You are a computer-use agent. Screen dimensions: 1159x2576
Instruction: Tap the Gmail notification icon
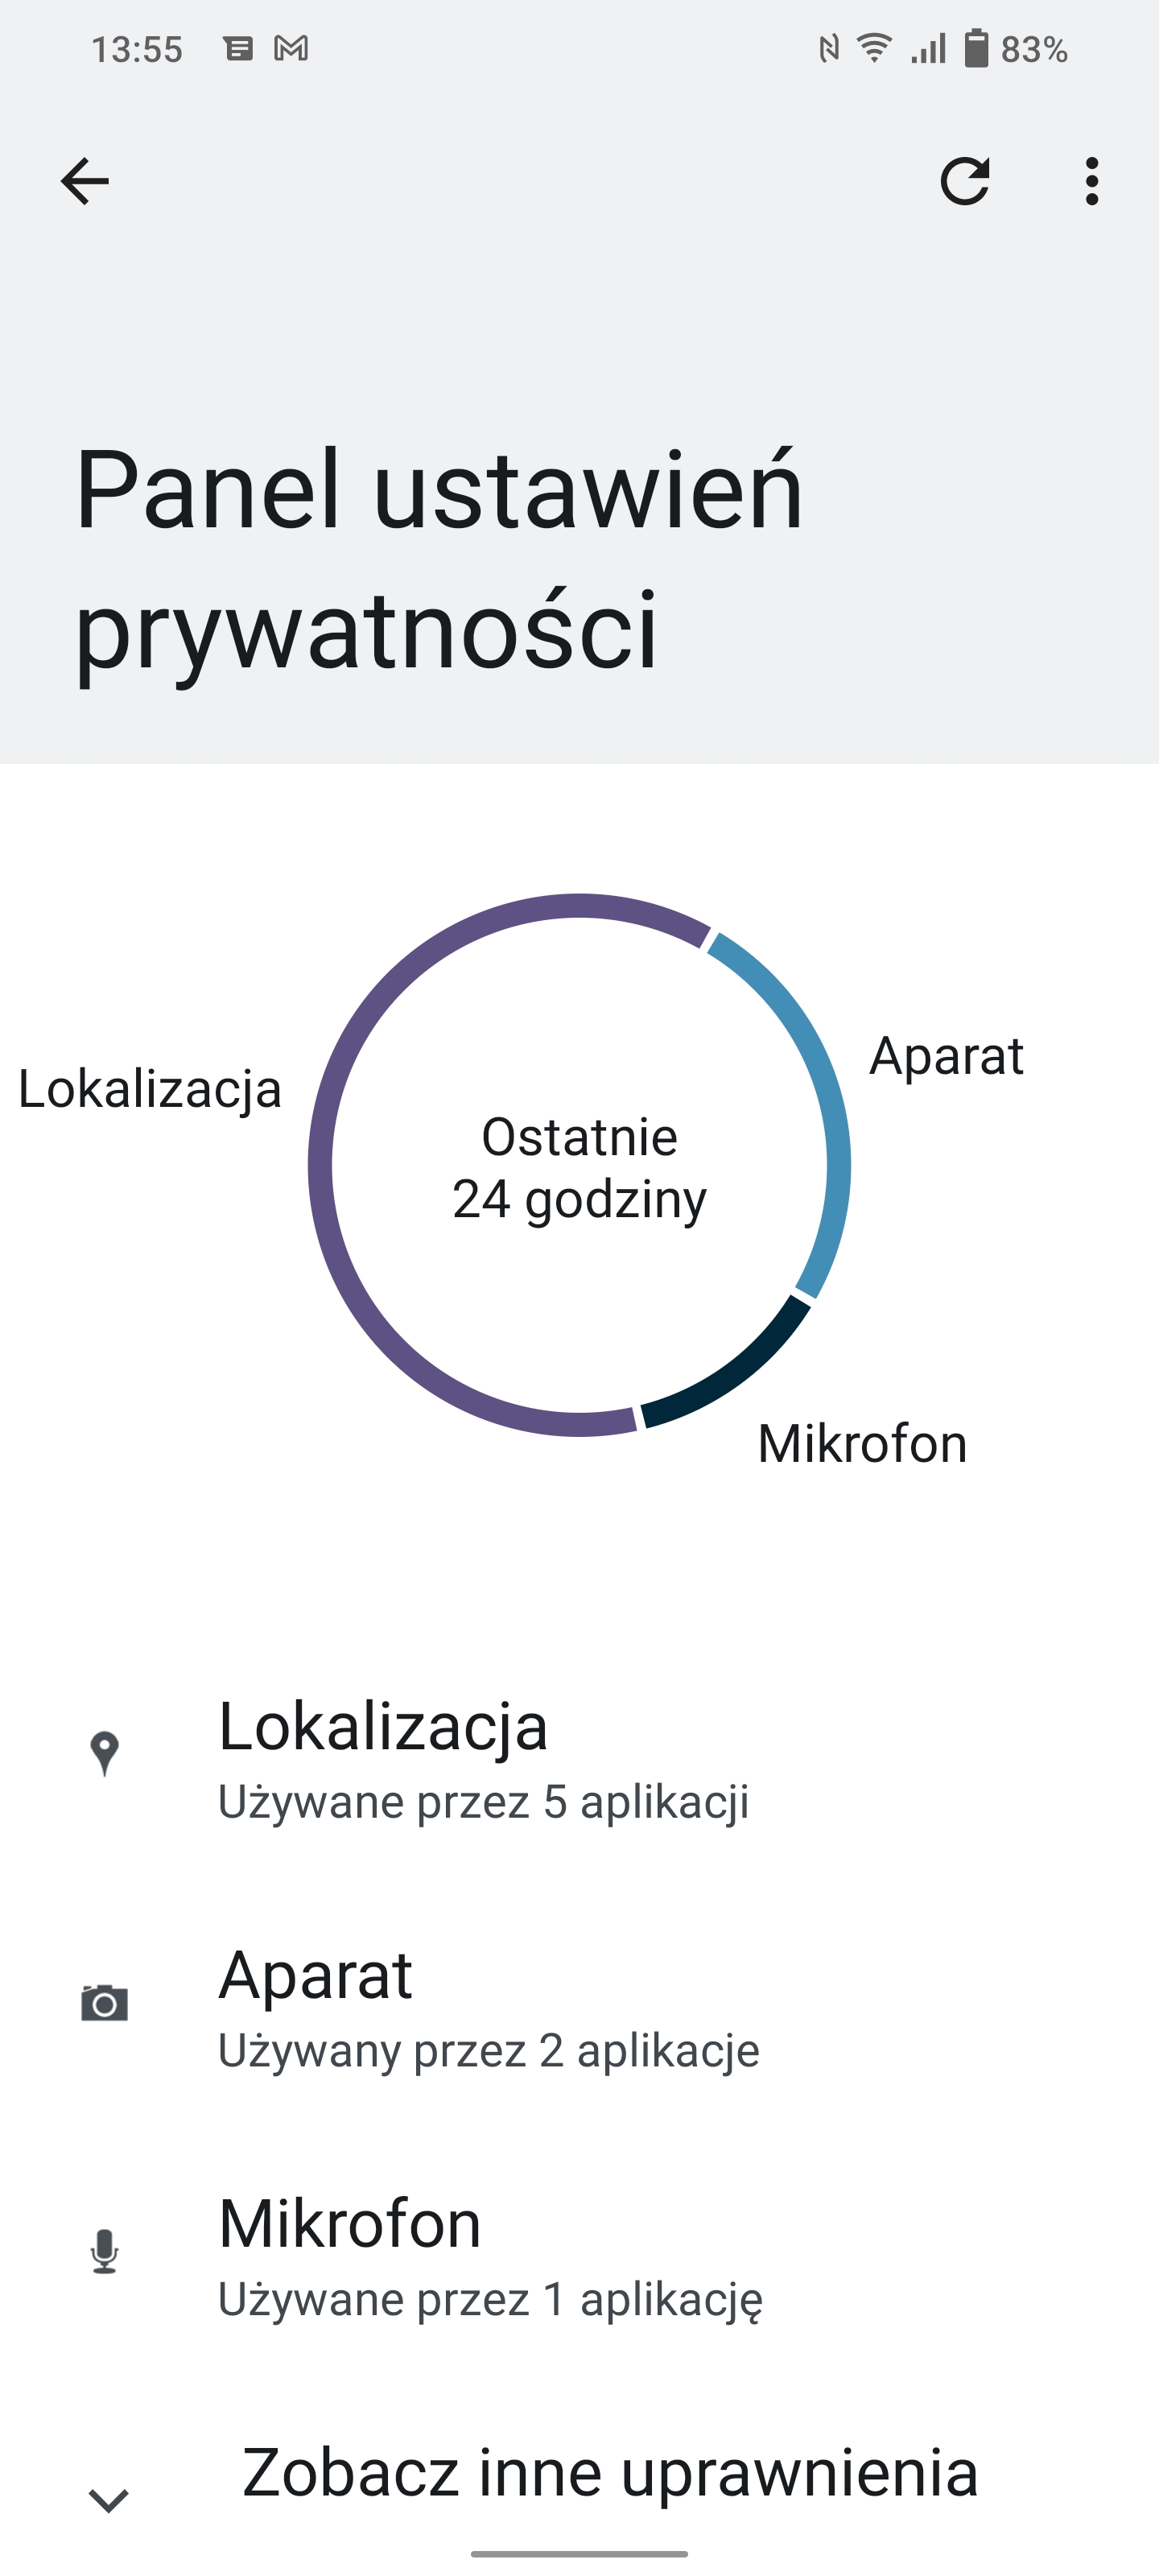pyautogui.click(x=291, y=48)
